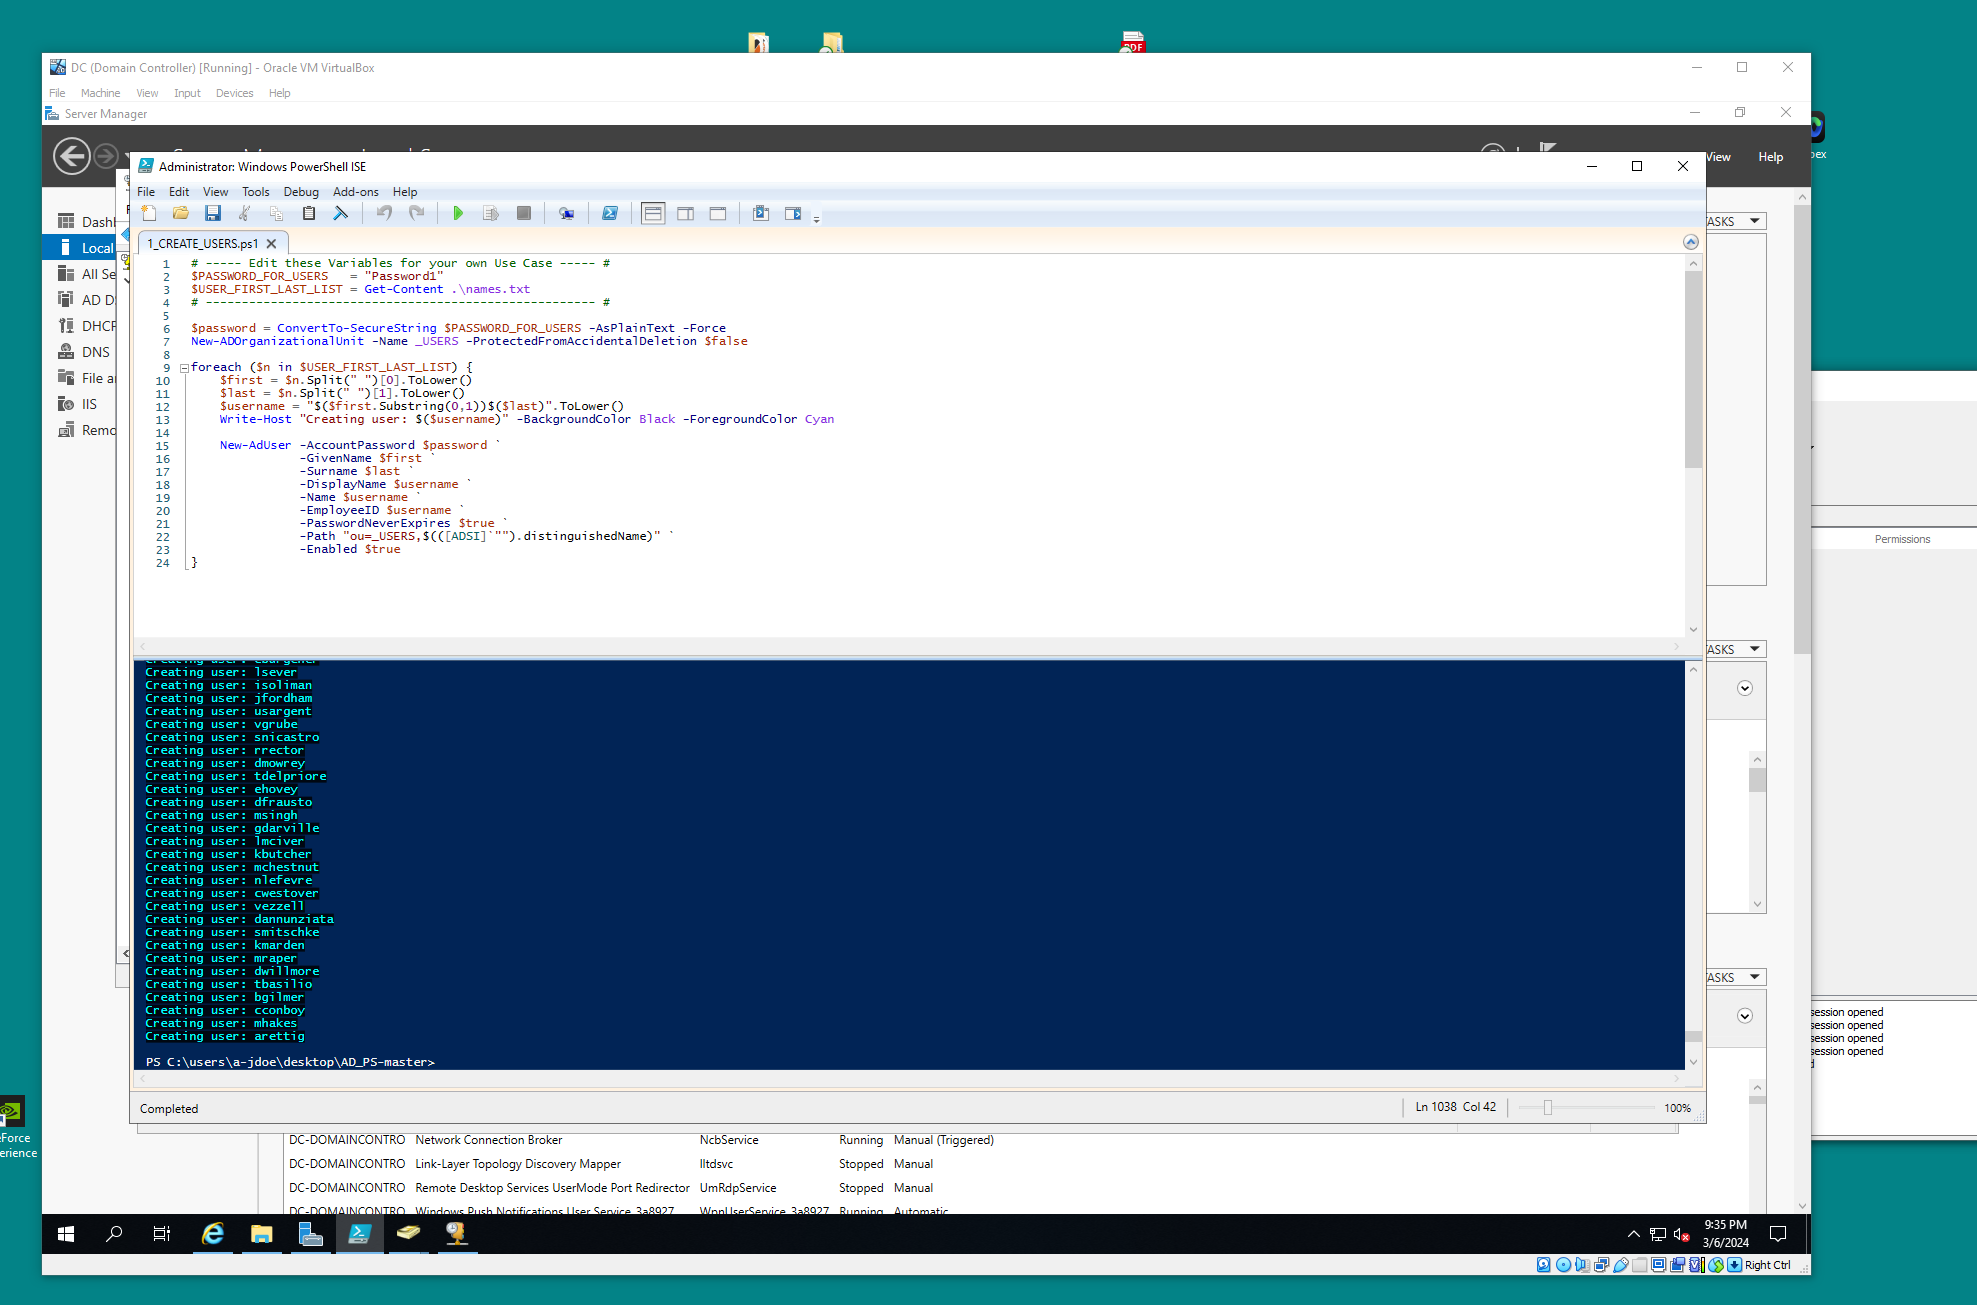The height and width of the screenshot is (1305, 1977).
Task: Open File Explorer from the taskbar
Action: (x=262, y=1234)
